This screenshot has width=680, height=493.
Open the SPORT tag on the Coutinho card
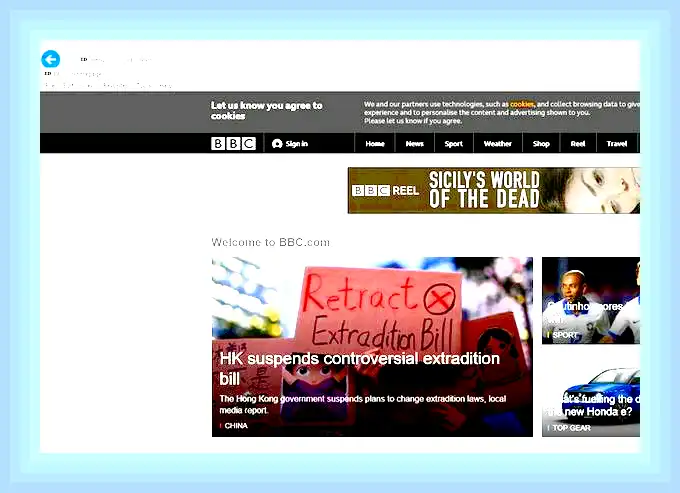(x=565, y=335)
